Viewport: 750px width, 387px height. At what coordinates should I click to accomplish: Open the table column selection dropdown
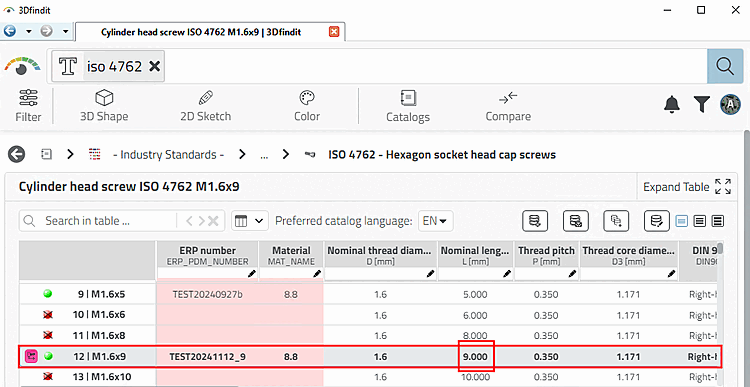[250, 221]
